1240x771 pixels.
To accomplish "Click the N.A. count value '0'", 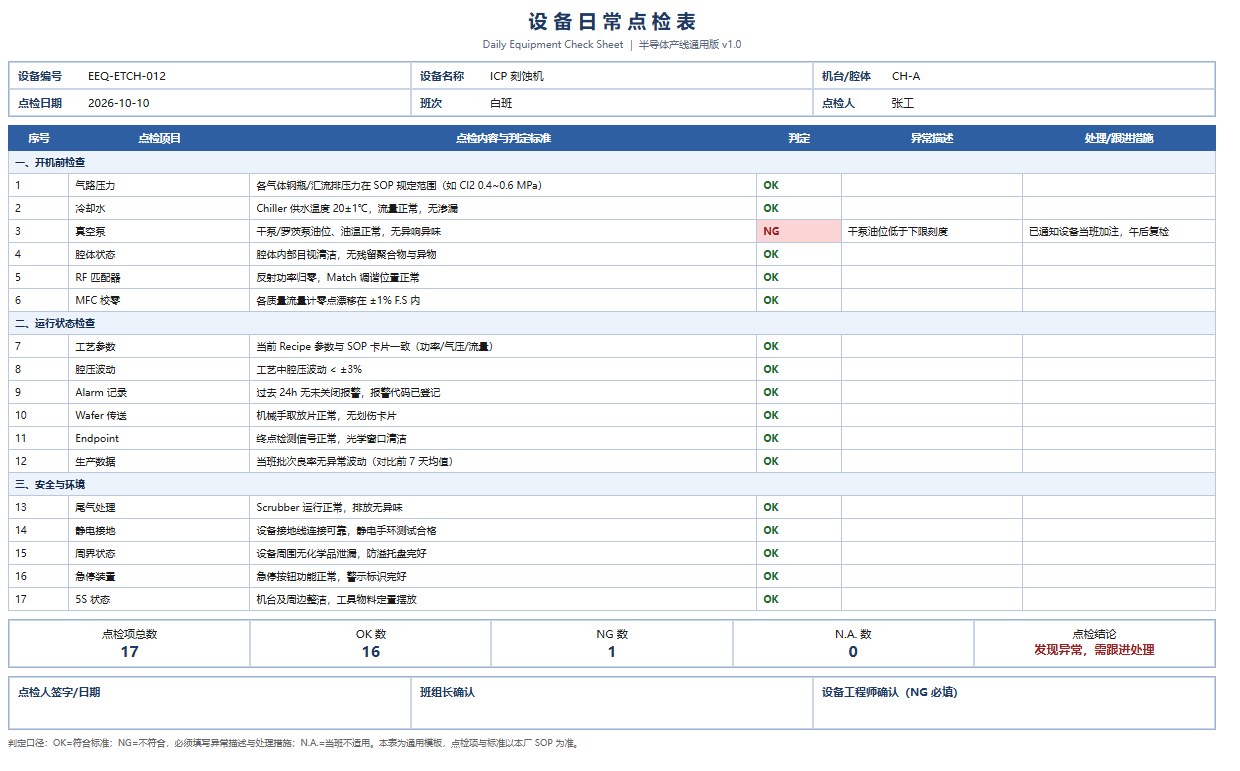I will point(853,651).
